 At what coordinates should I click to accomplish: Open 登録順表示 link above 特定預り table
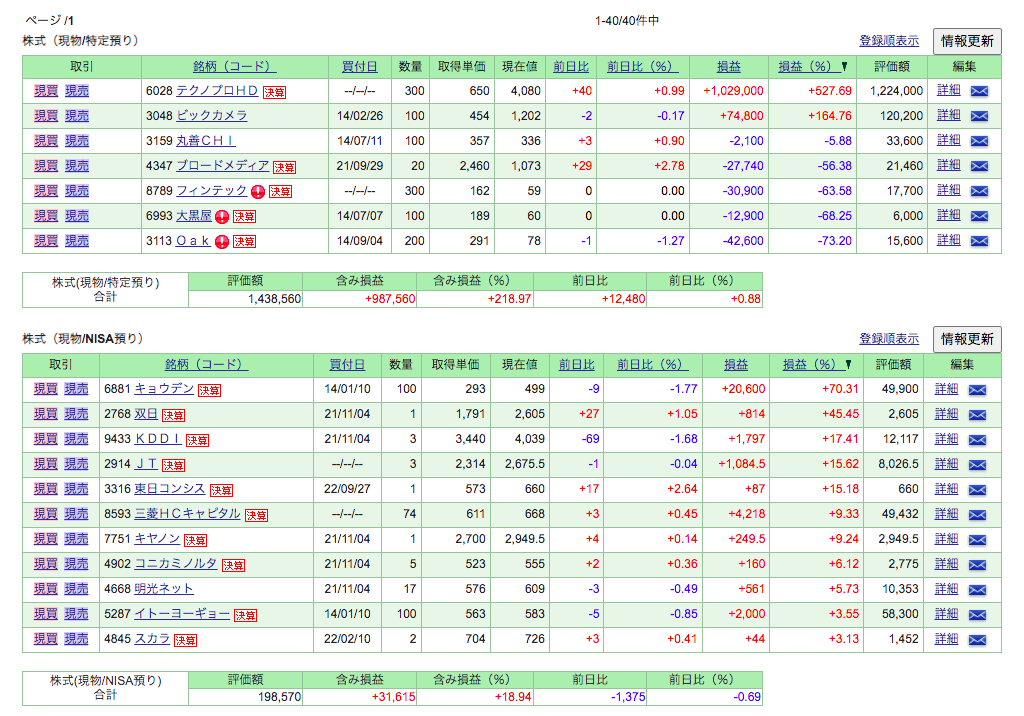point(889,41)
